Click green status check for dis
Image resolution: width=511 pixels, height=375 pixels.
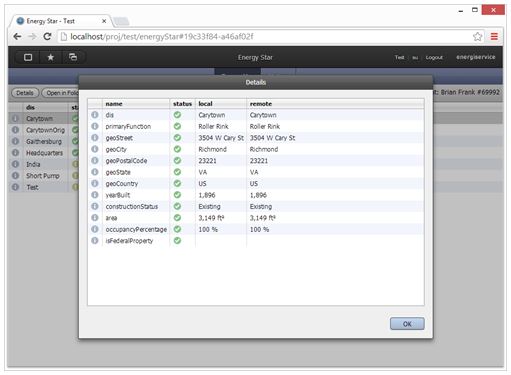tap(177, 115)
